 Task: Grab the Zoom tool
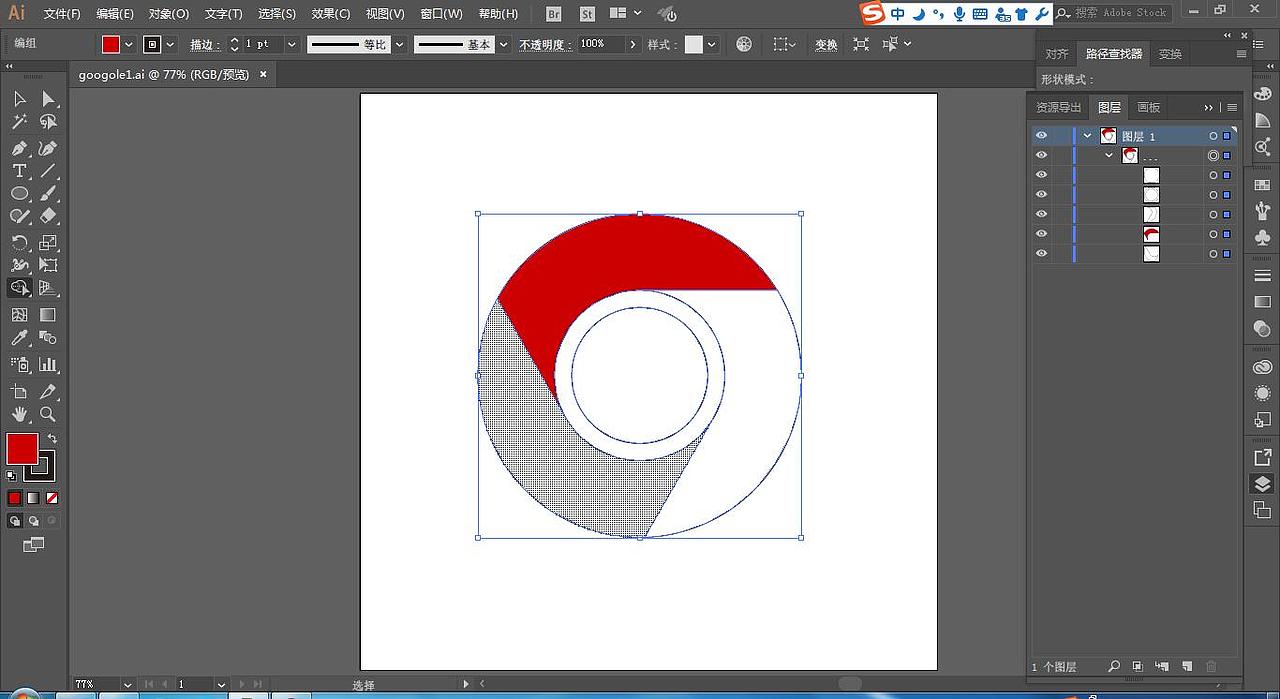(48, 414)
